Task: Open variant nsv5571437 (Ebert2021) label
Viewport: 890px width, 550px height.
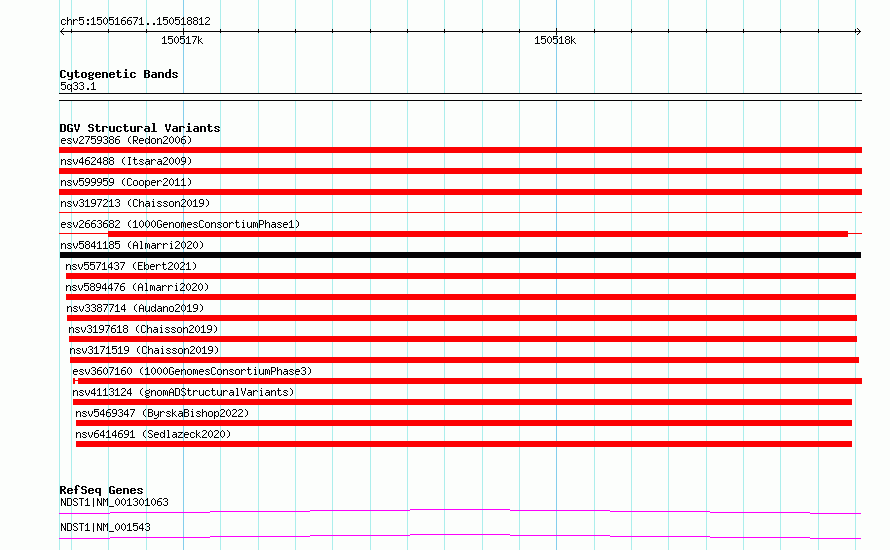Action: click(131, 266)
